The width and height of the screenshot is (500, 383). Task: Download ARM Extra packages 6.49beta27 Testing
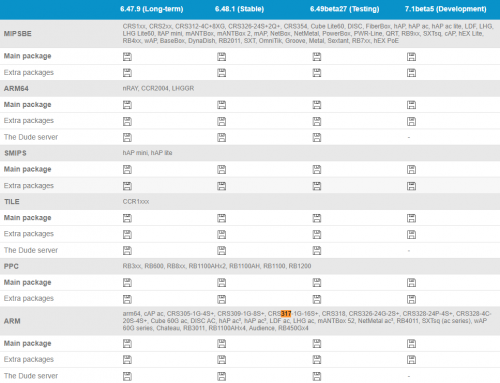[317, 360]
